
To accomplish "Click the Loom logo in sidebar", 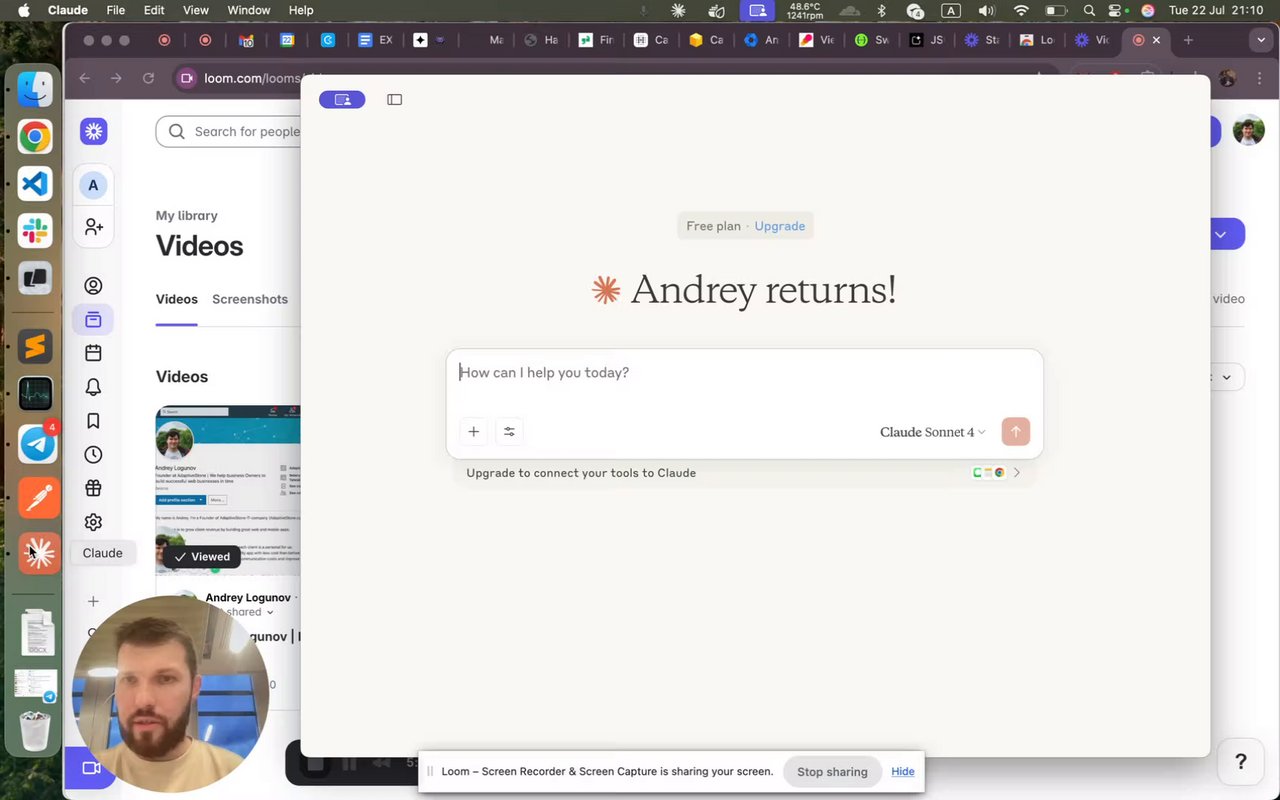I will (x=94, y=131).
